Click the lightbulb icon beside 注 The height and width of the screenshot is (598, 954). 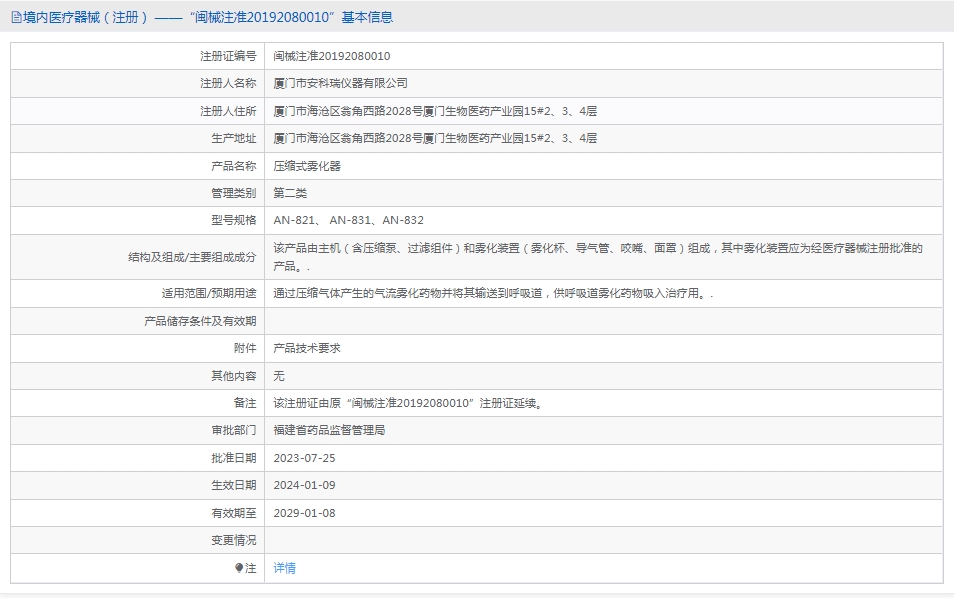tap(239, 568)
